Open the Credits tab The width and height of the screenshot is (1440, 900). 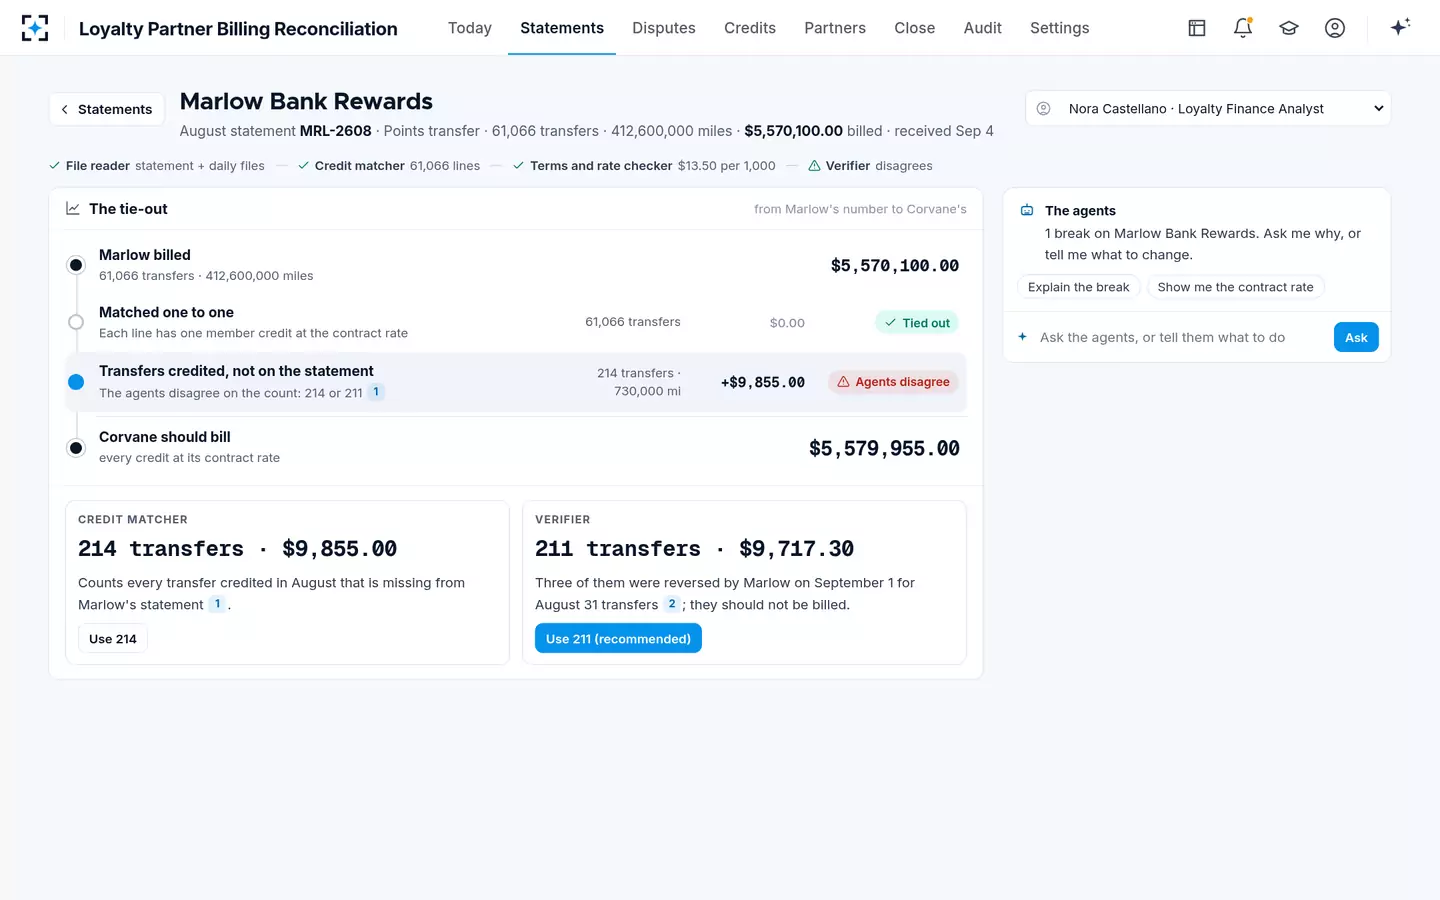[x=750, y=28]
